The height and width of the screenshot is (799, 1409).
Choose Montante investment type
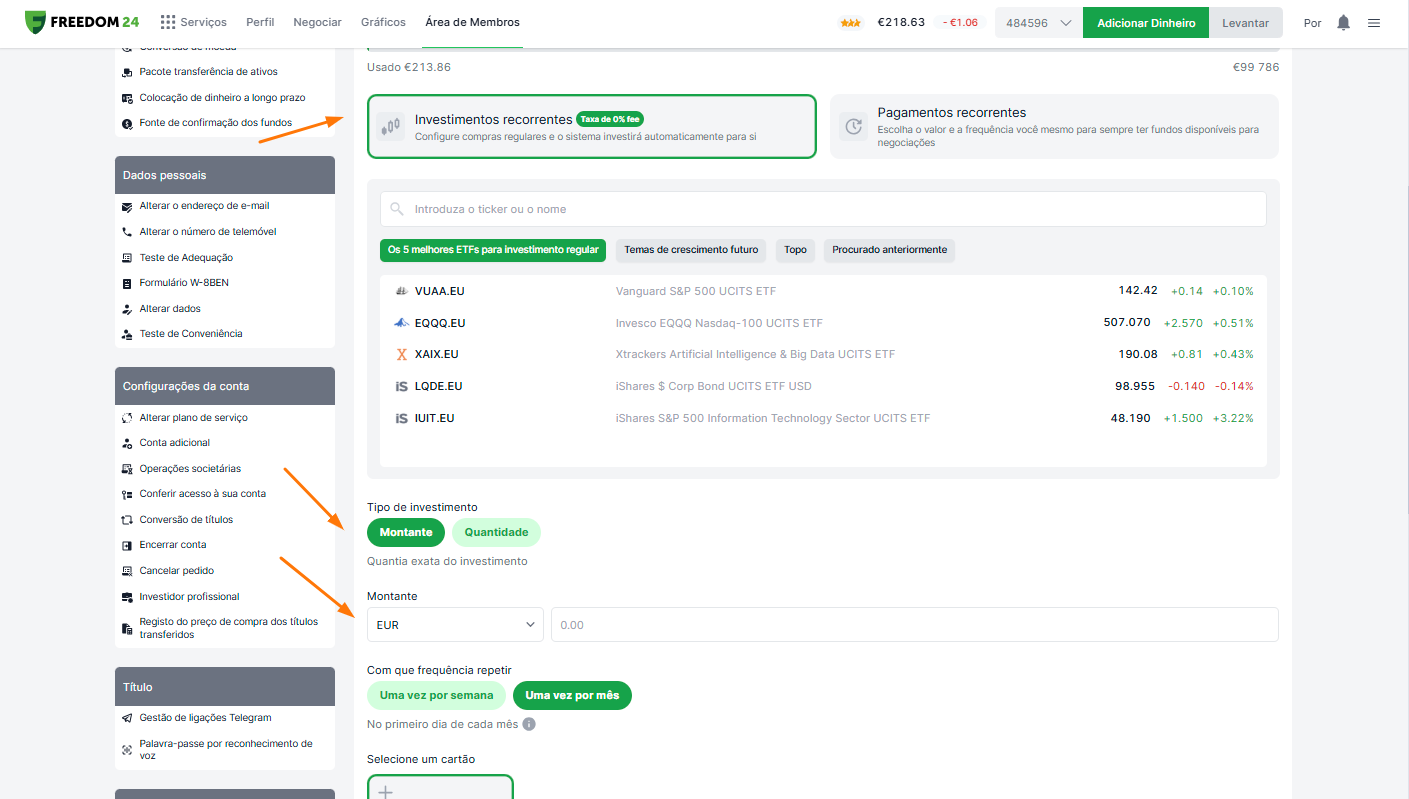tap(406, 532)
